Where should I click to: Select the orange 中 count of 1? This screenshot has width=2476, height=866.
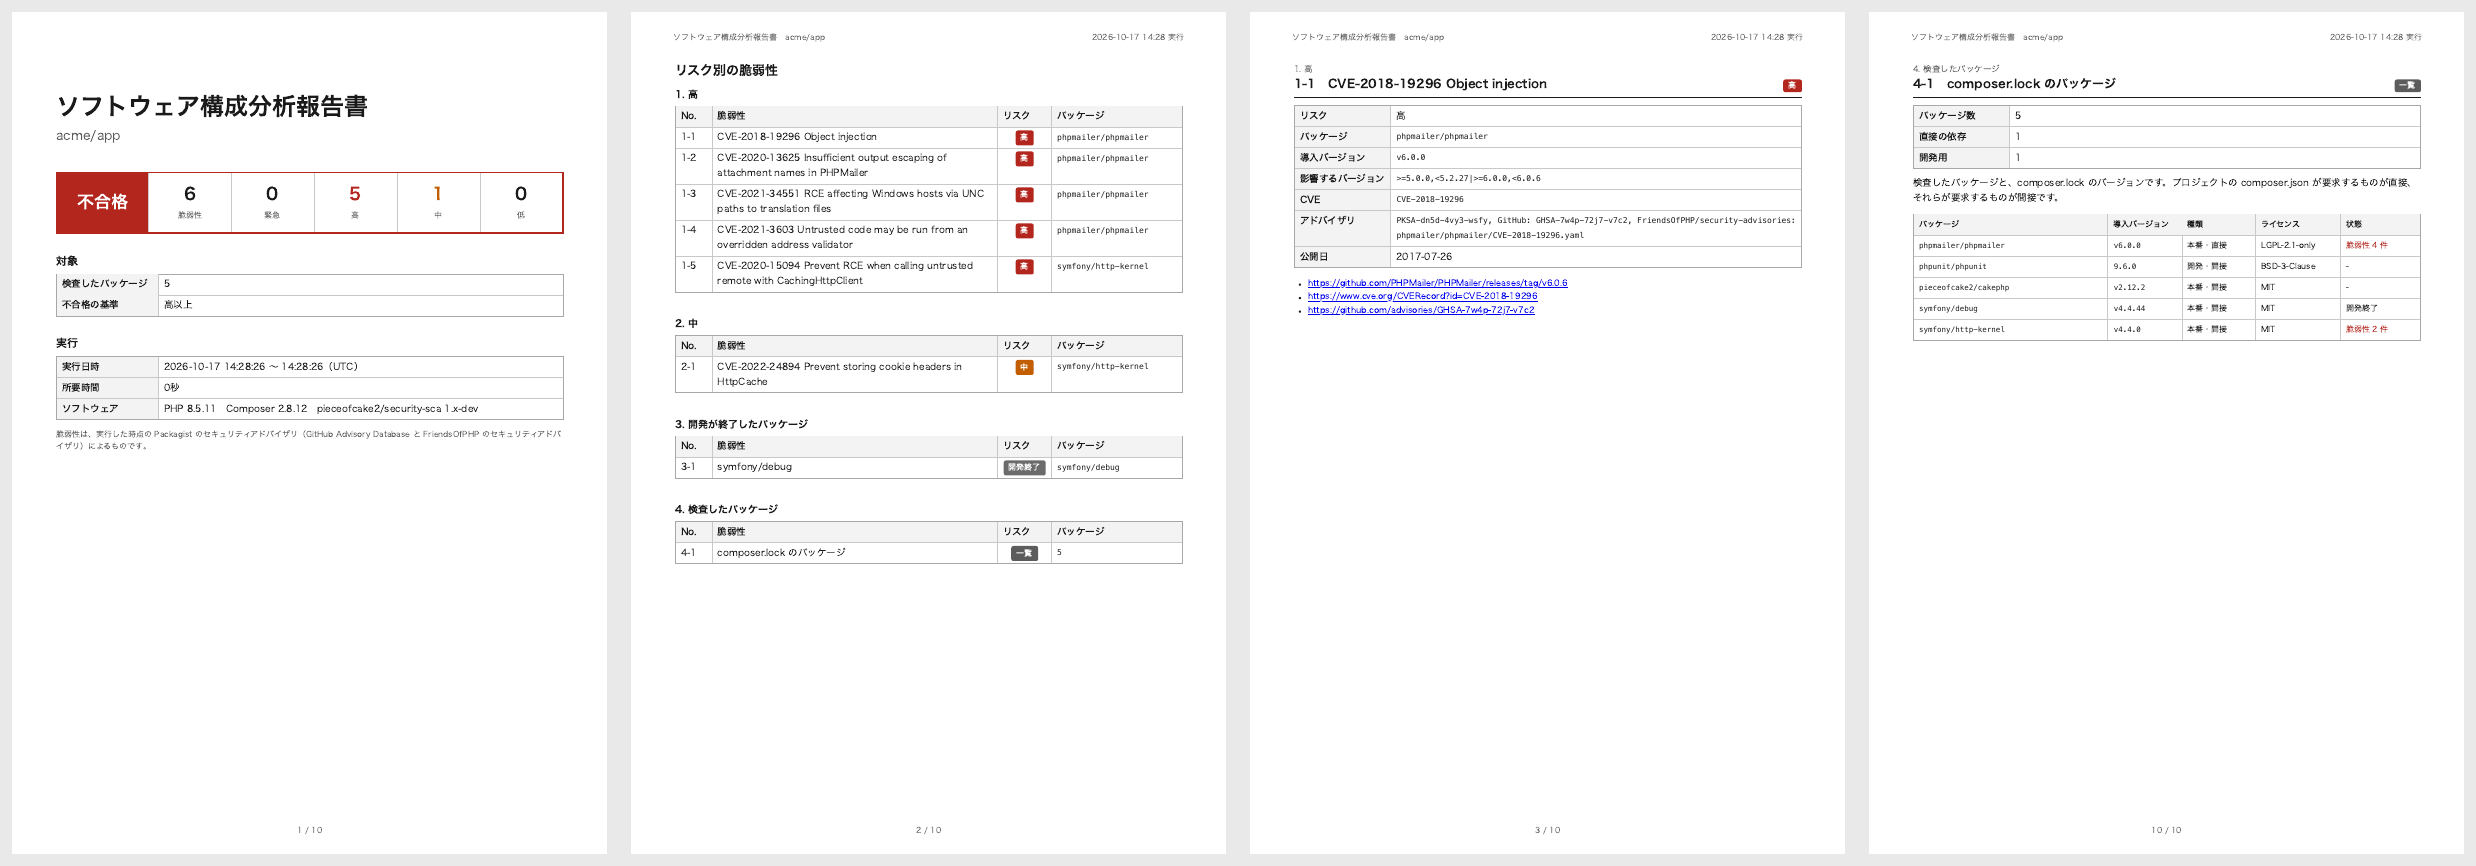[437, 194]
